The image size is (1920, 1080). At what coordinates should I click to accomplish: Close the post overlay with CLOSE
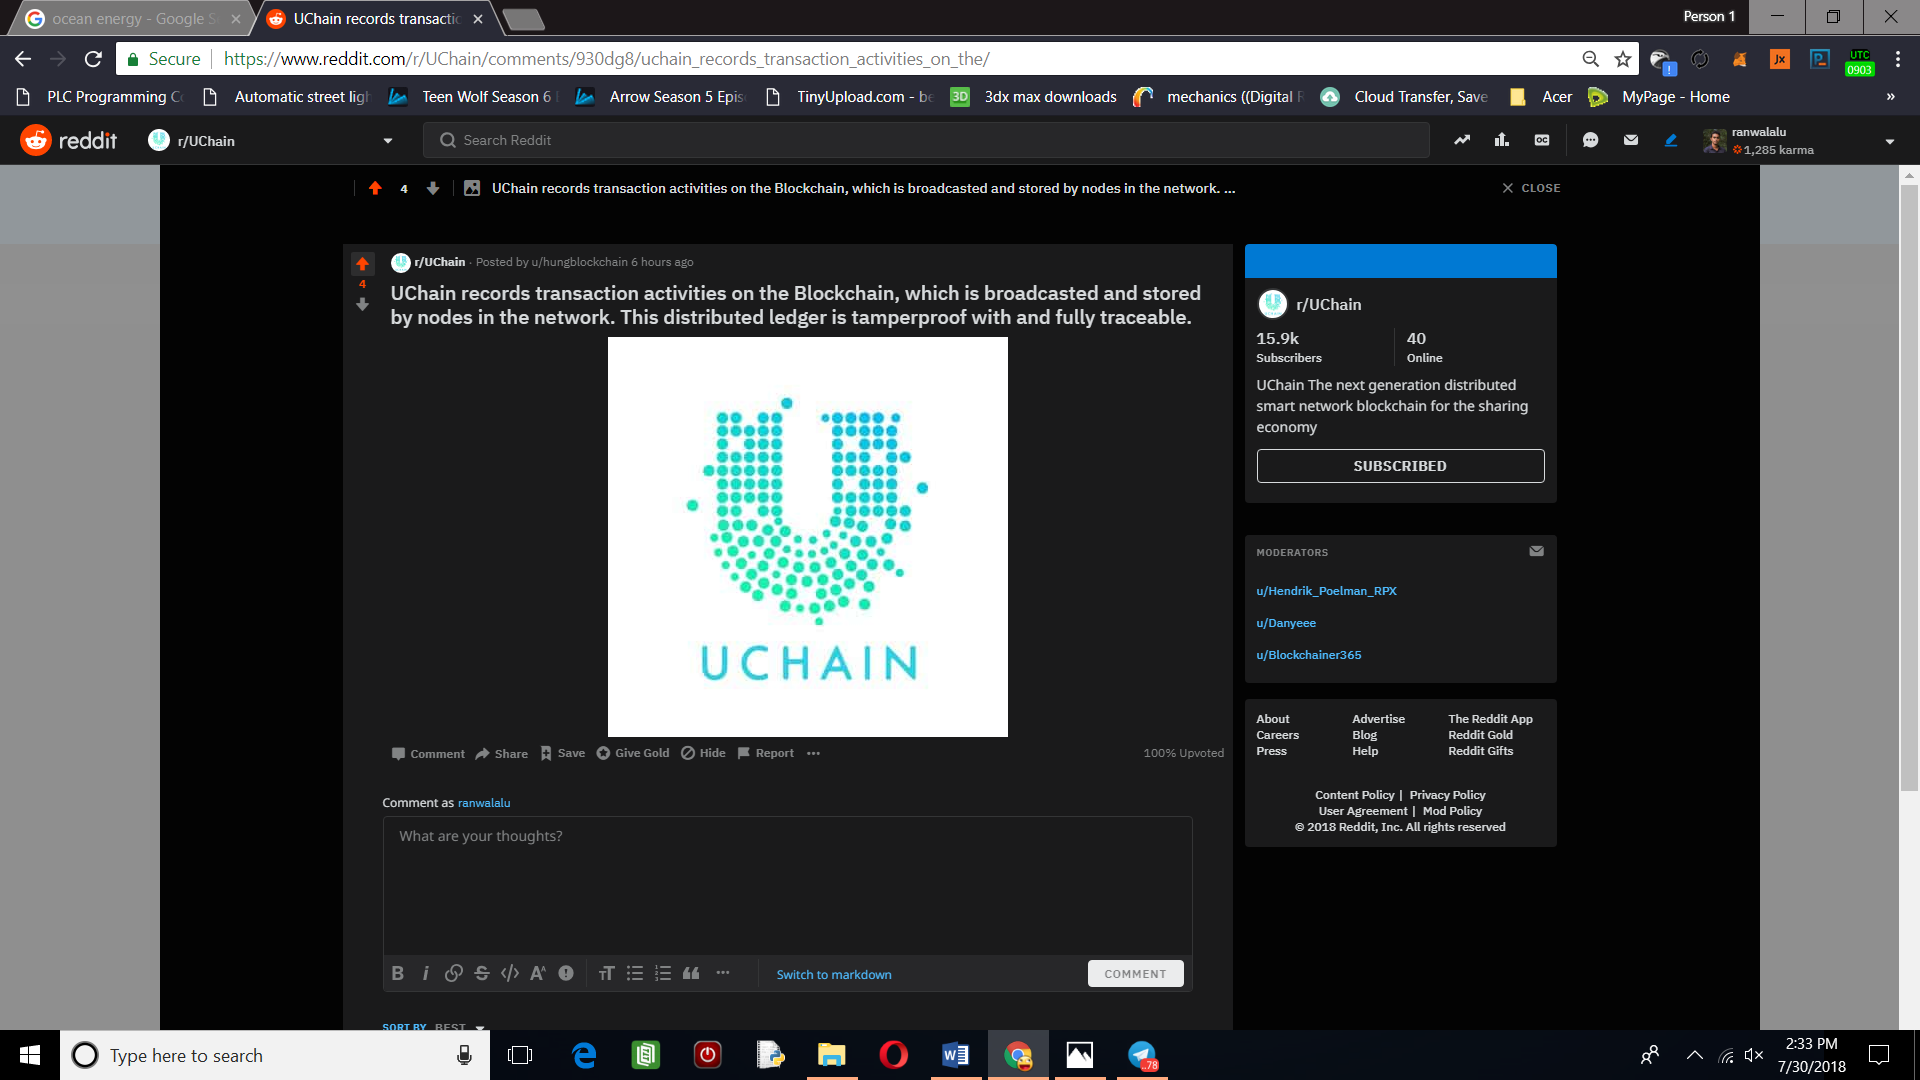[x=1531, y=188]
